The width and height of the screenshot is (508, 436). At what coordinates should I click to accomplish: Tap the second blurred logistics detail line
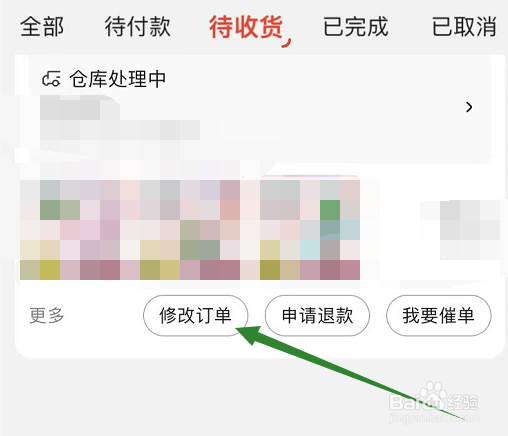(x=120, y=130)
